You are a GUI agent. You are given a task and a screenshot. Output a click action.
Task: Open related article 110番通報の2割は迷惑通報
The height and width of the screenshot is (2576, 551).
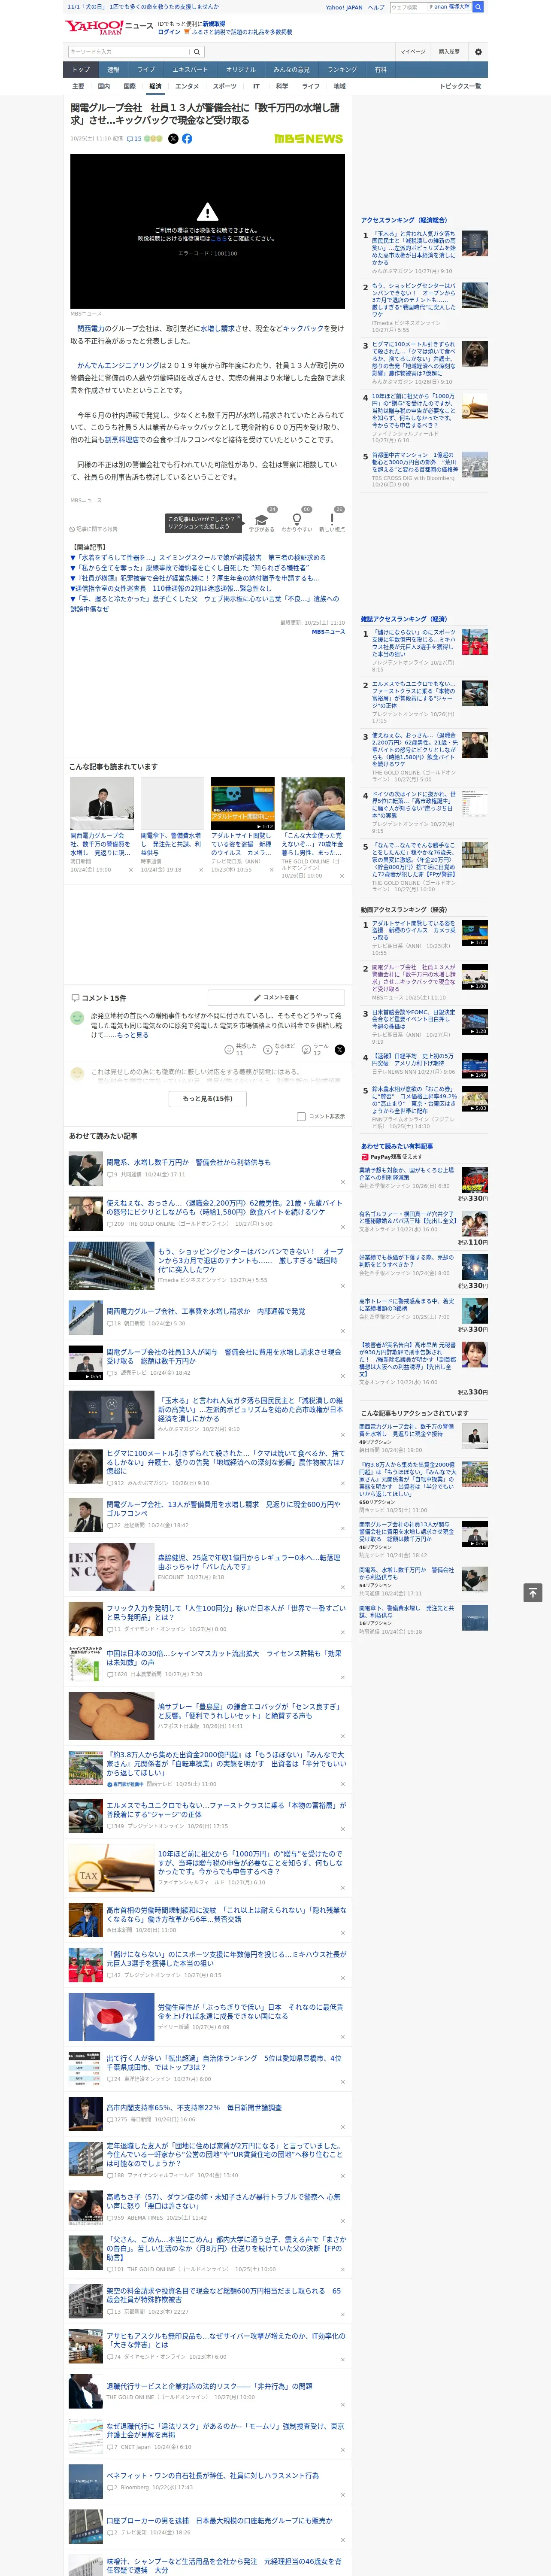pos(170,589)
